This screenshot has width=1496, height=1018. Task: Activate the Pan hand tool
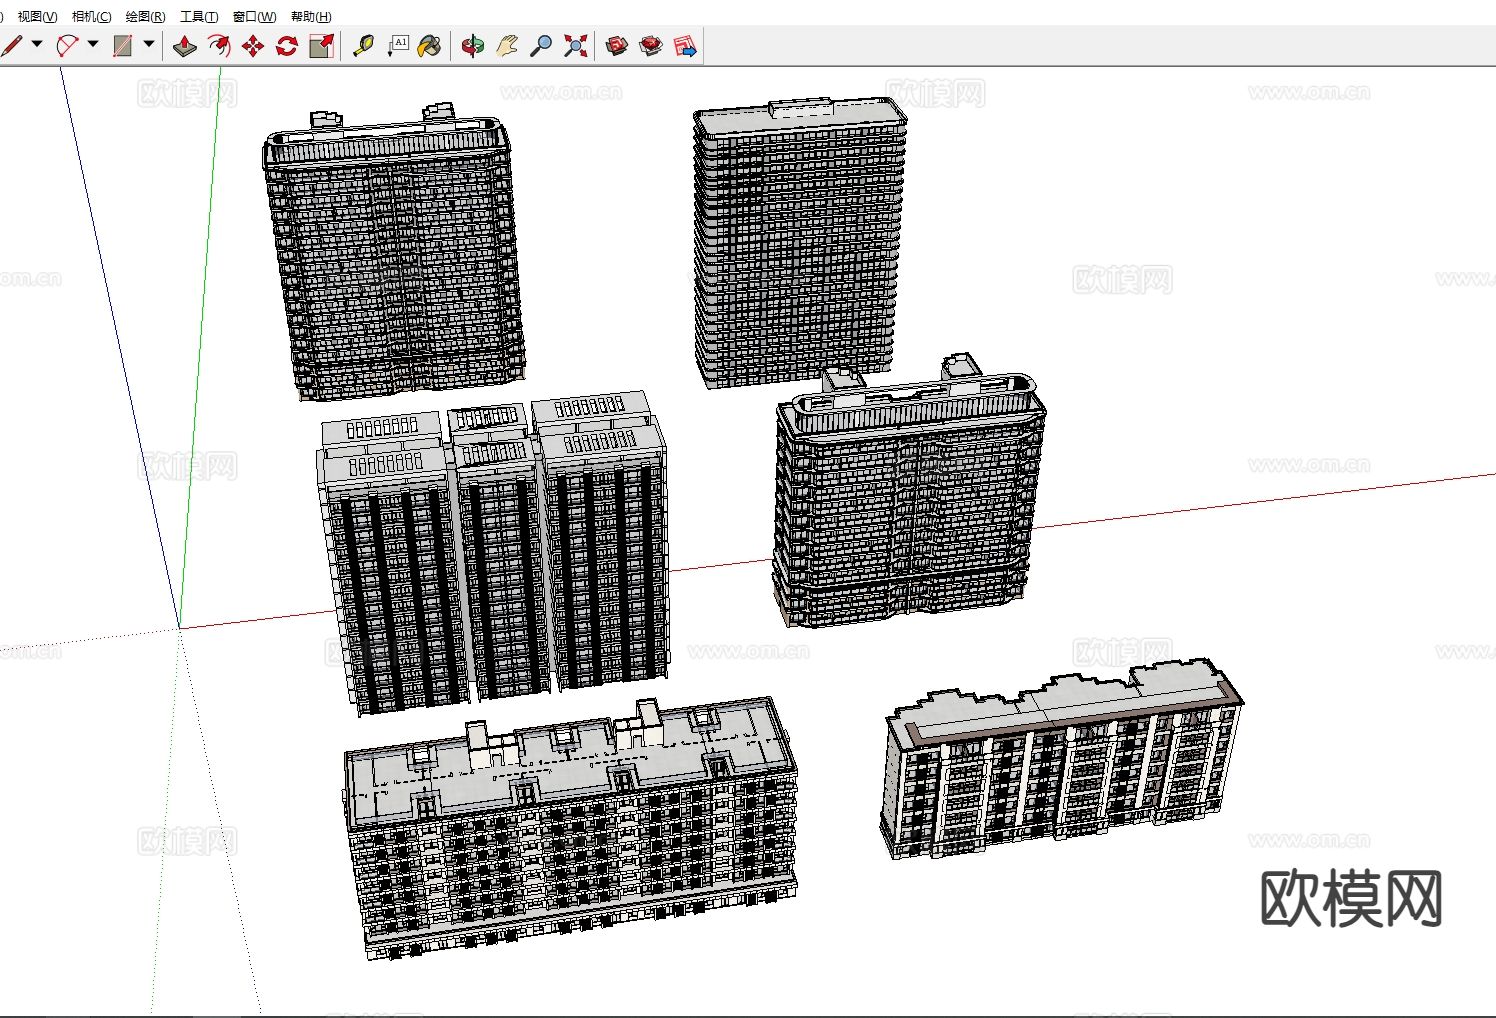click(x=507, y=46)
